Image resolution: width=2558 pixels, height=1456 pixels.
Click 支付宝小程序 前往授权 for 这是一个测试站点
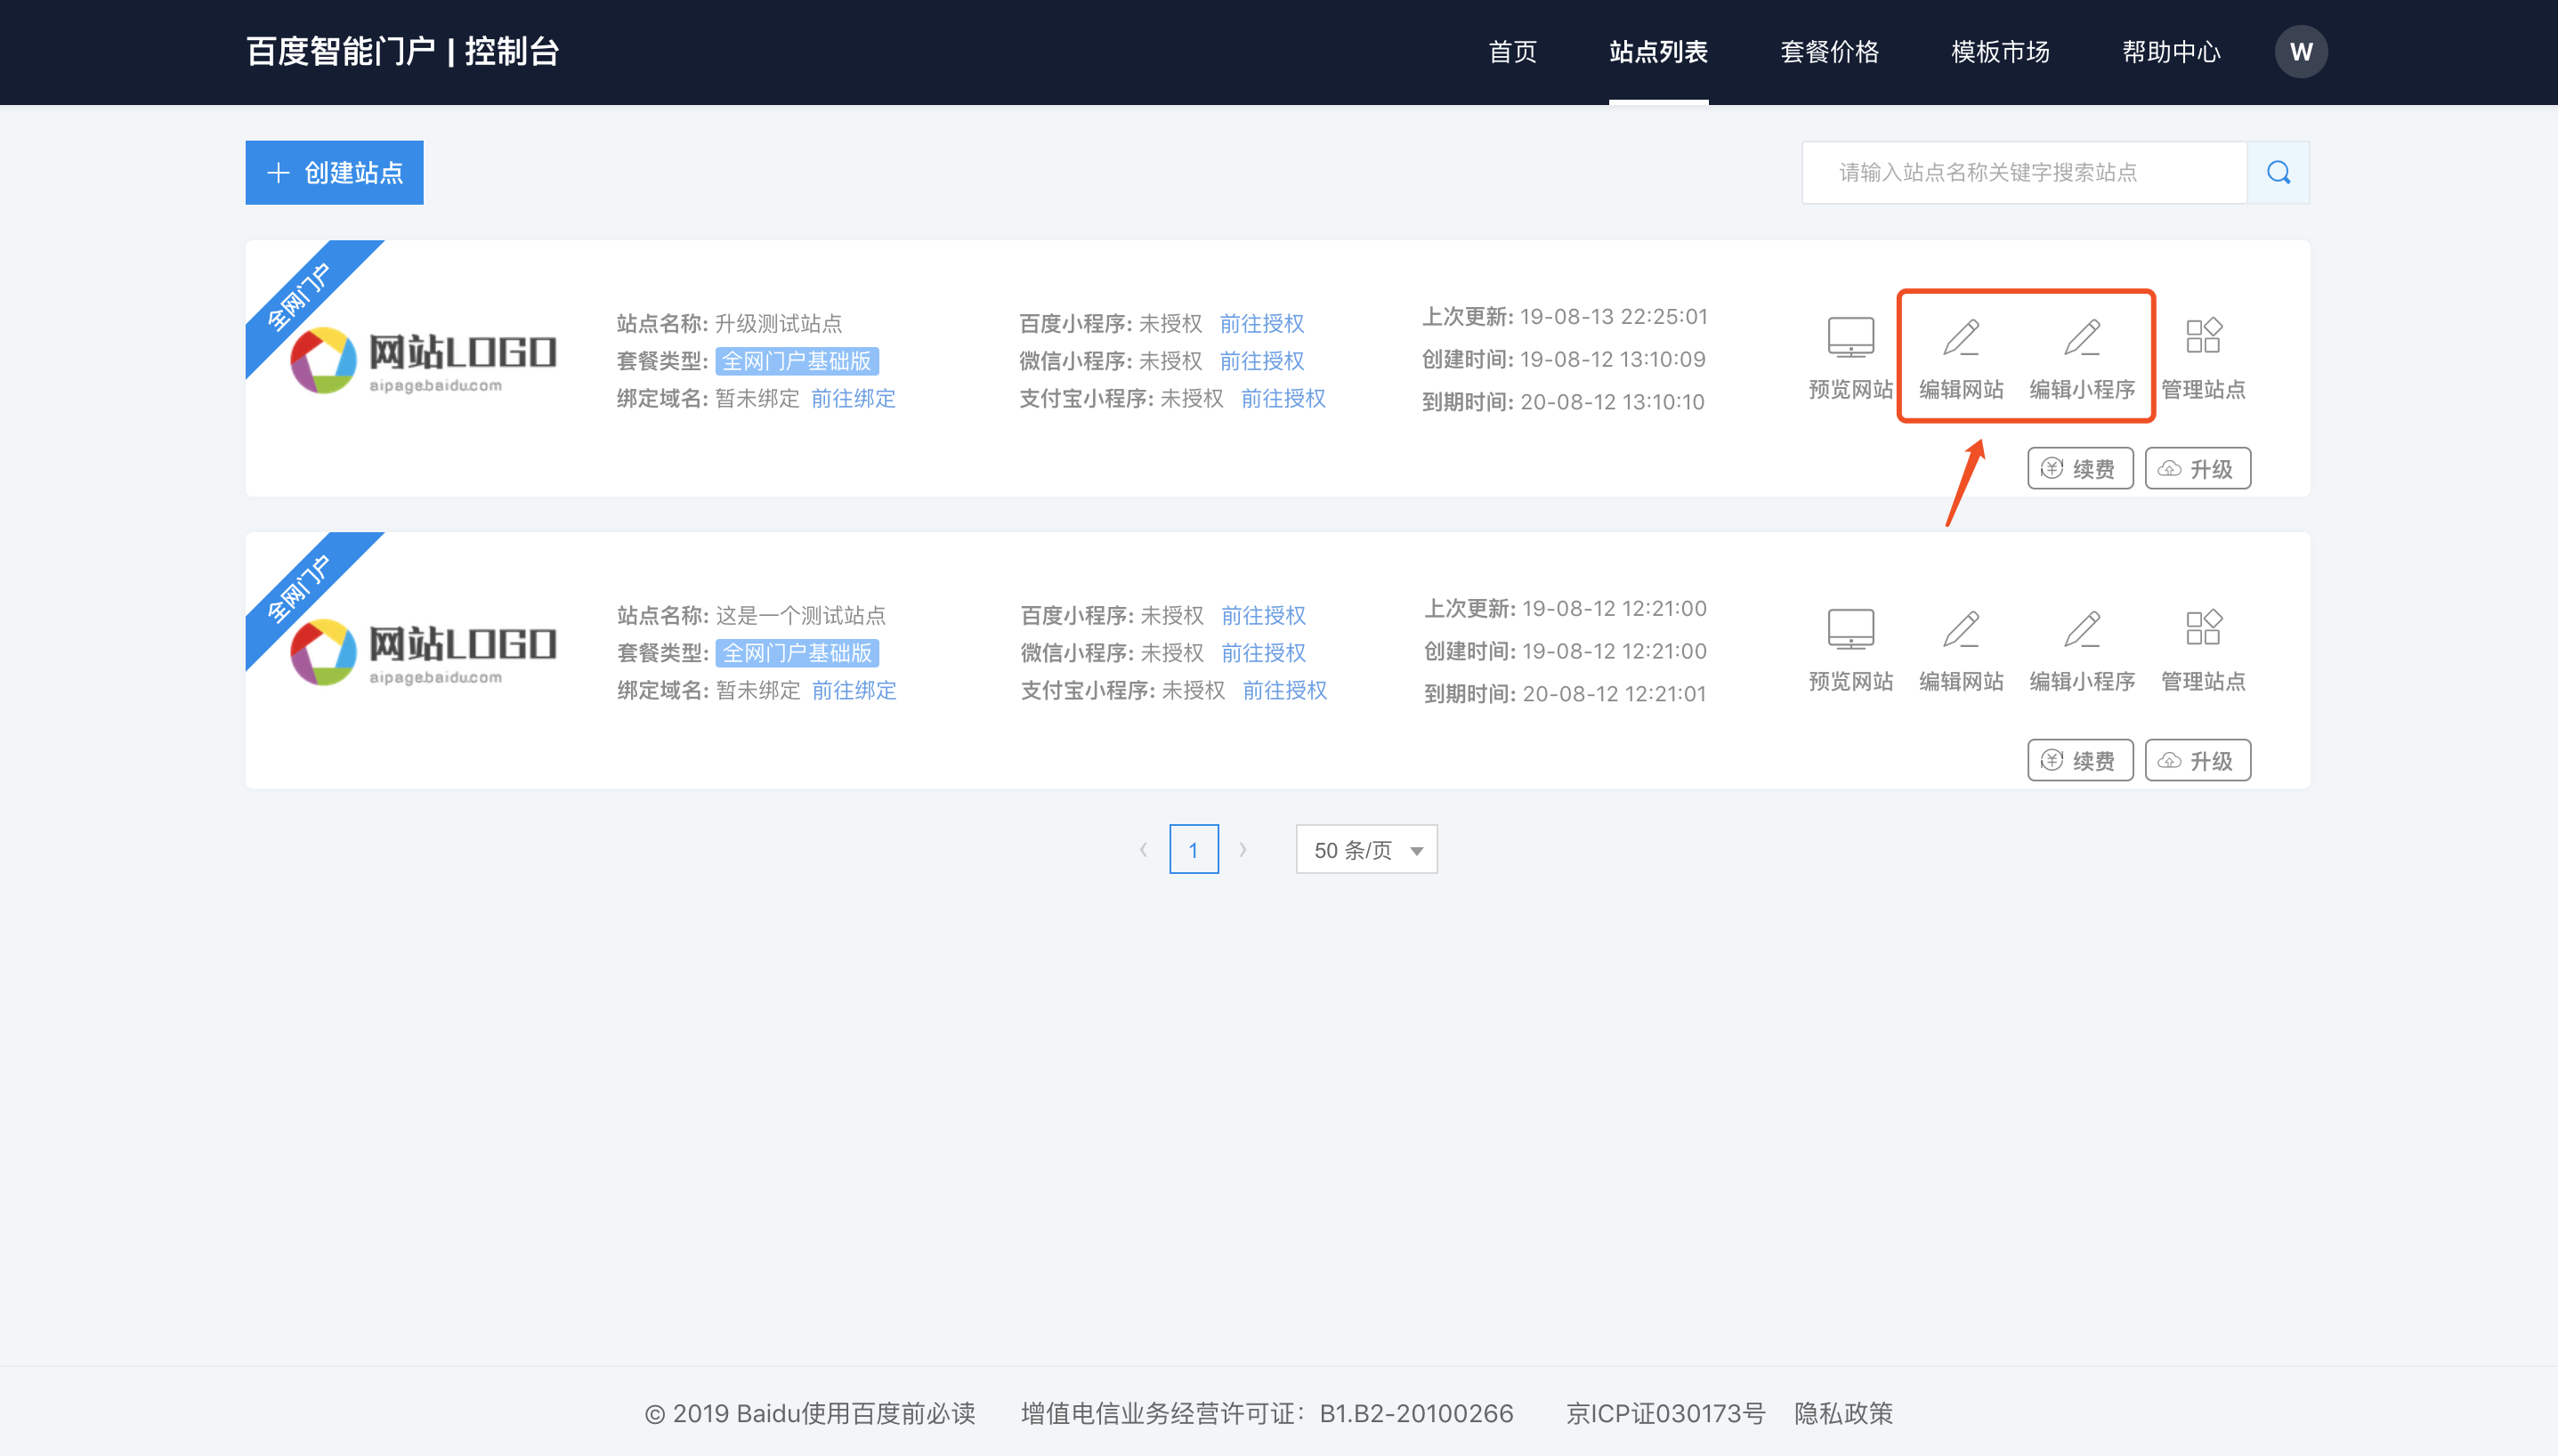point(1285,690)
